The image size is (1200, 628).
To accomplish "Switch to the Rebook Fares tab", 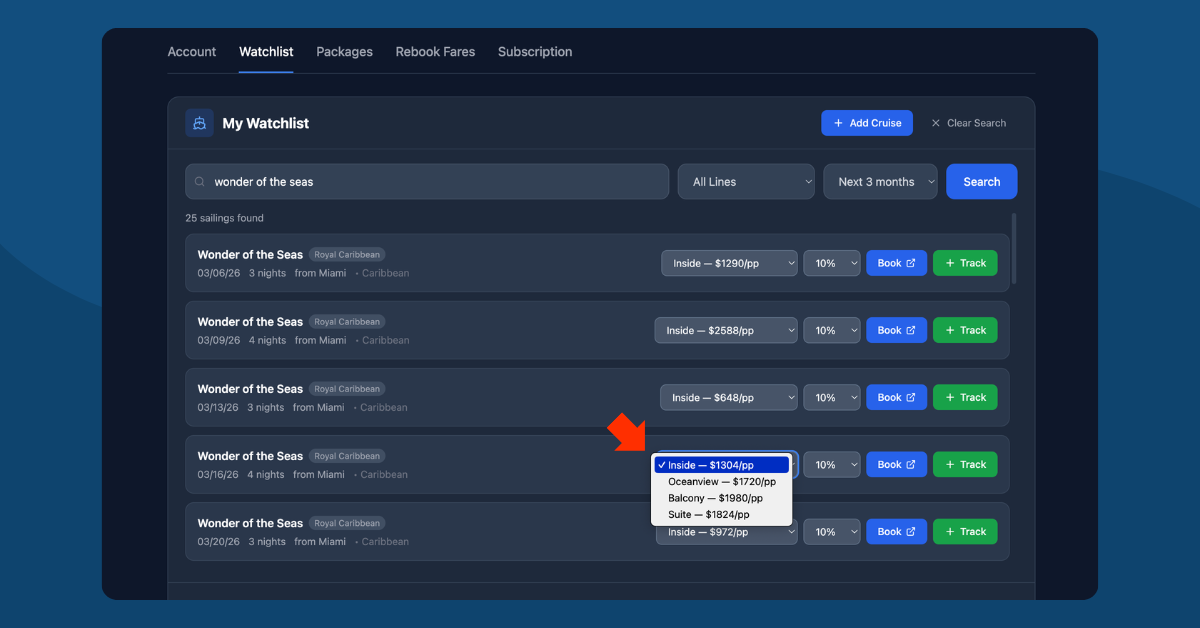I will [435, 52].
